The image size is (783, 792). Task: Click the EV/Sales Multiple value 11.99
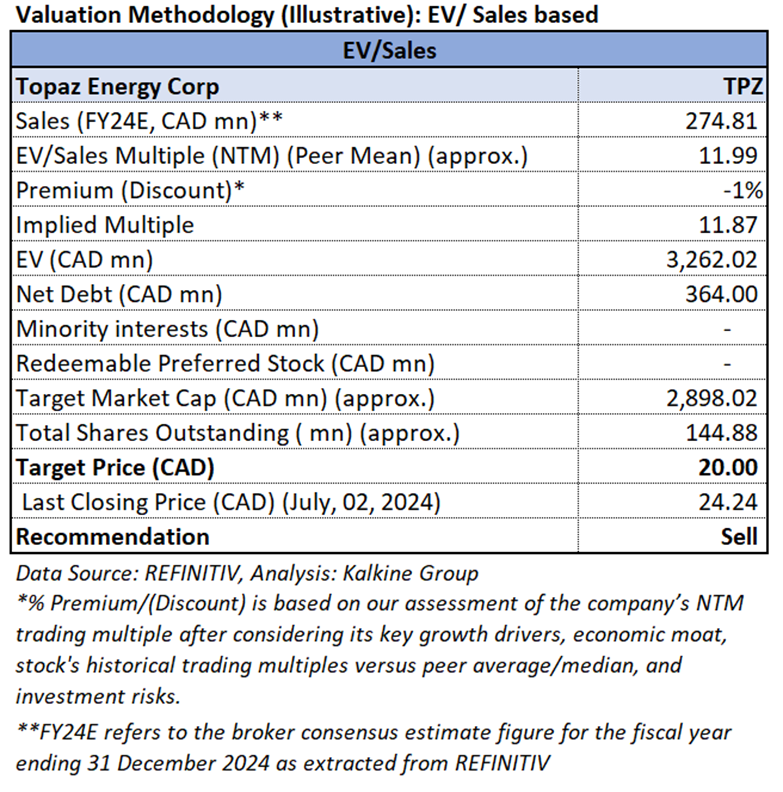[x=727, y=156]
